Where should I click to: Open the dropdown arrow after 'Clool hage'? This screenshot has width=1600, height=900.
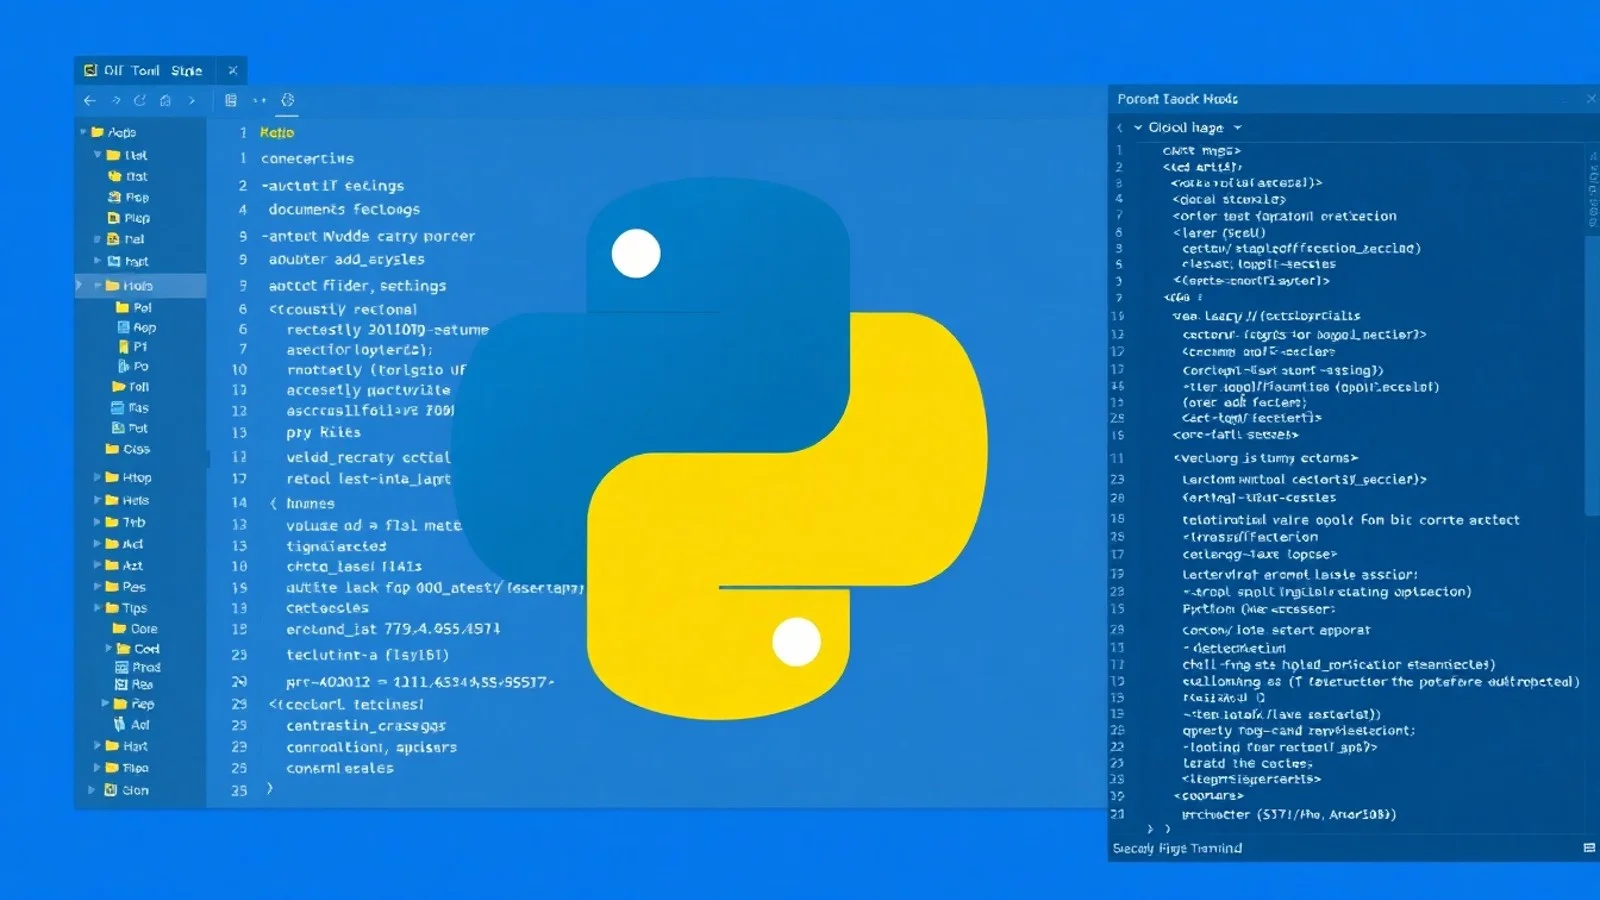click(x=1238, y=128)
